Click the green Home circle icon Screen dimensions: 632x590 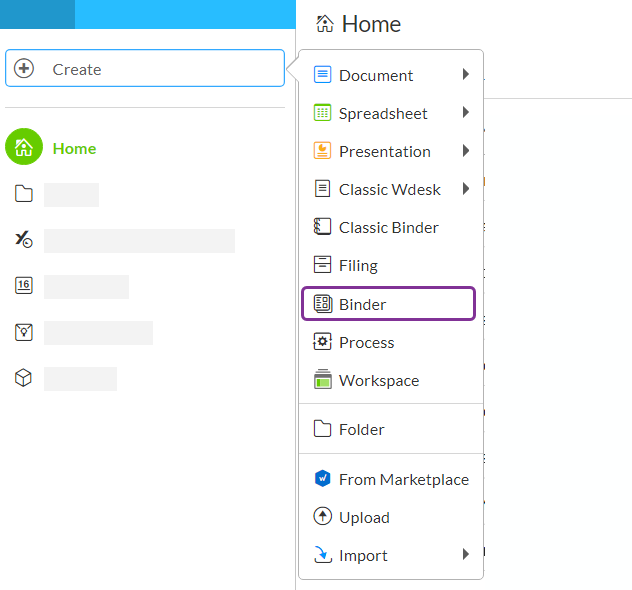(x=24, y=147)
